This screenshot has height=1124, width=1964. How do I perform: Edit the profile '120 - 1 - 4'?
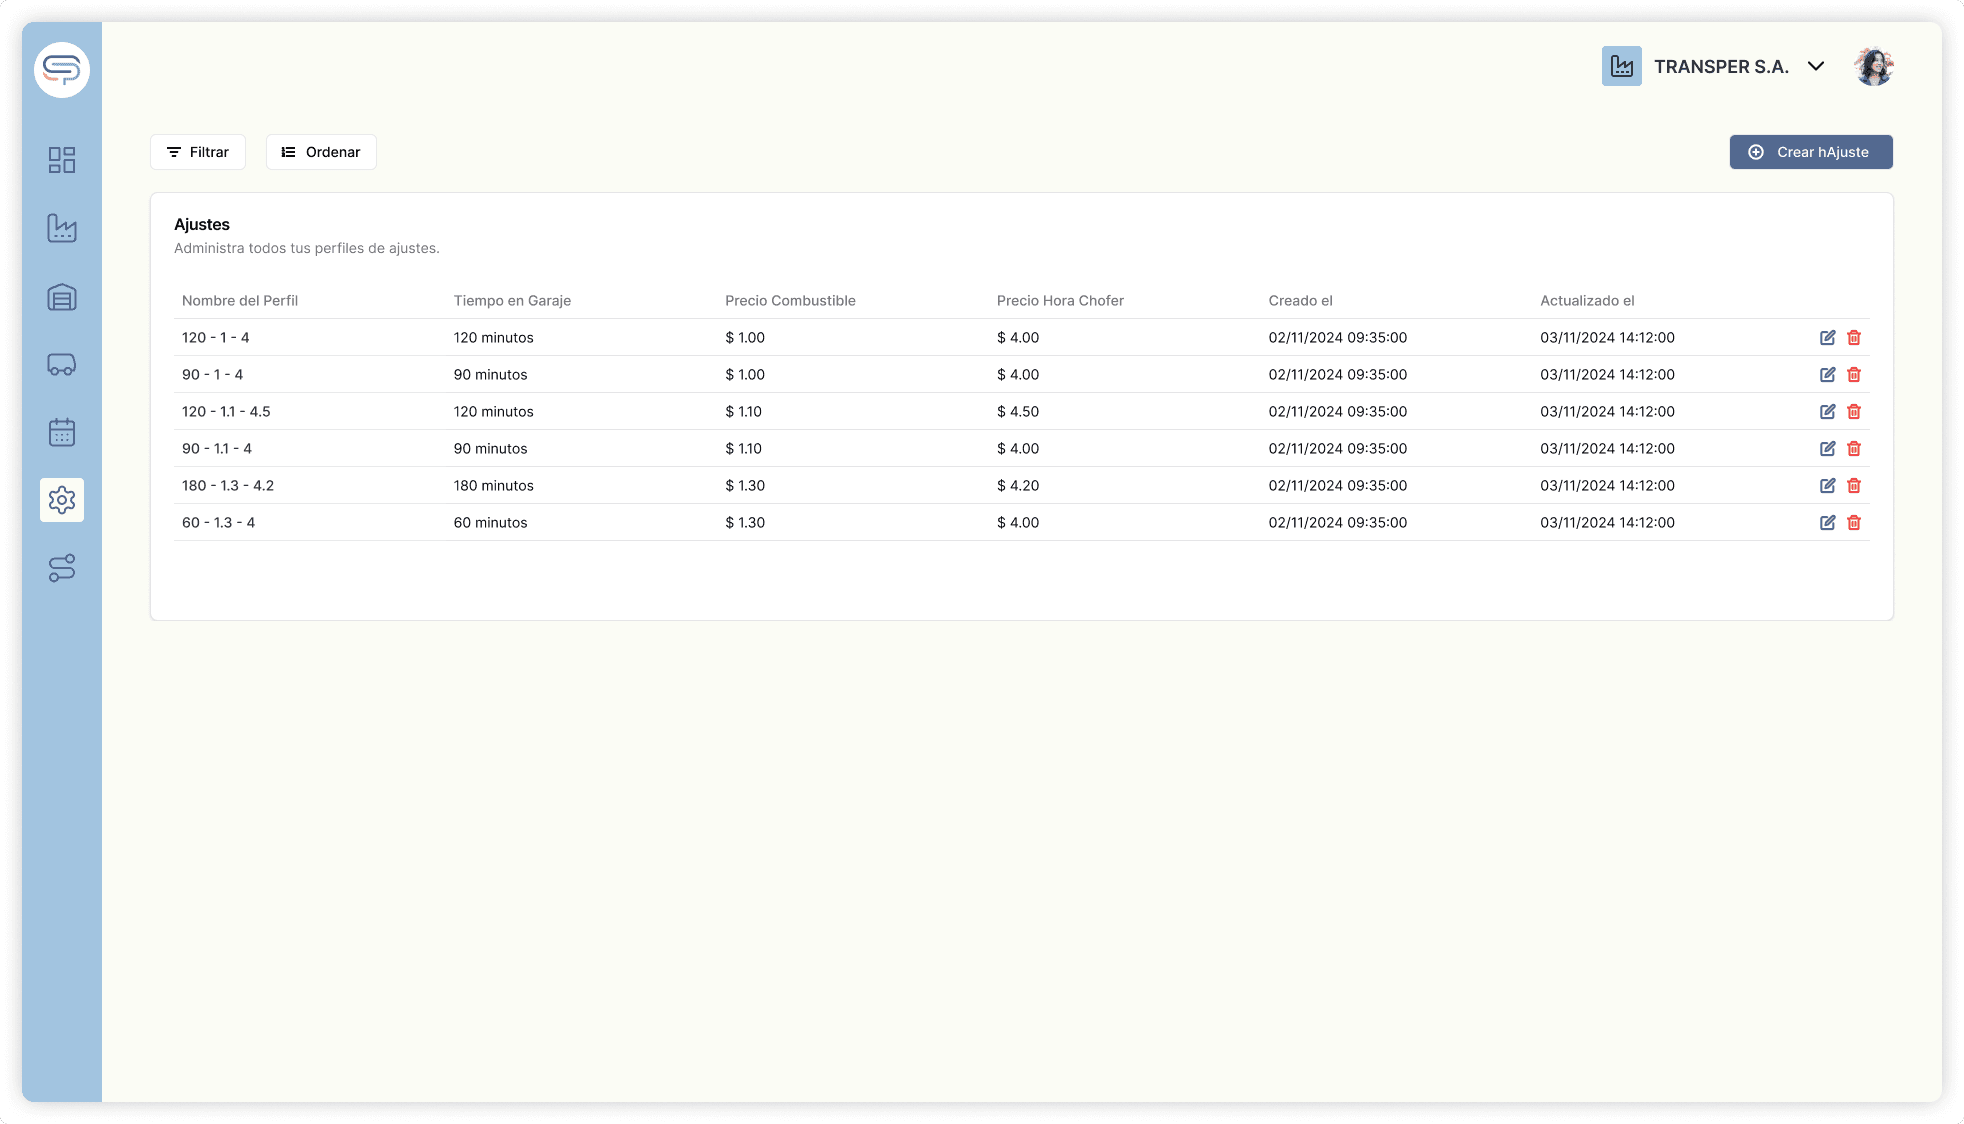point(1827,338)
